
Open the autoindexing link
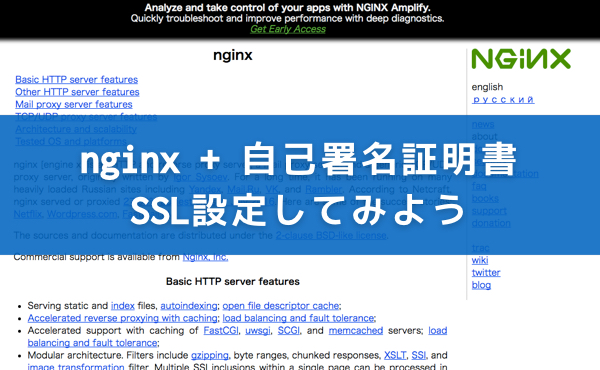tap(189, 306)
